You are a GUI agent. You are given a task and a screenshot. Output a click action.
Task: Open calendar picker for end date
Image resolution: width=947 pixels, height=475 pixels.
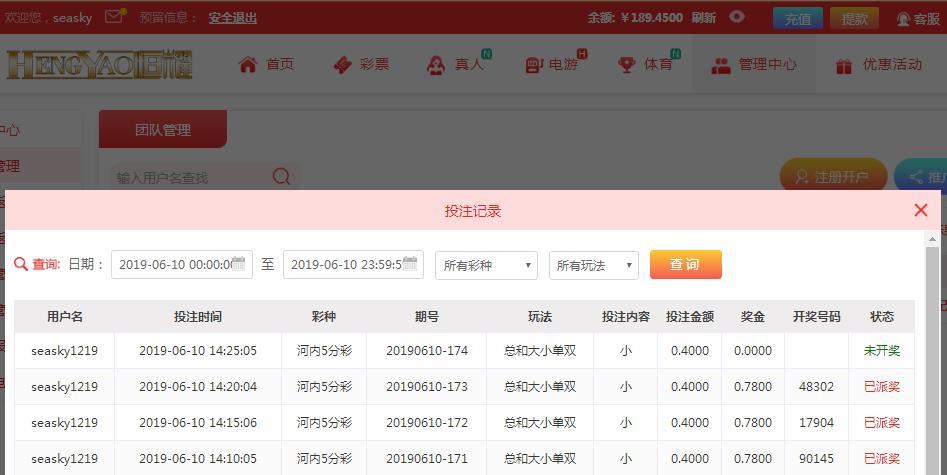click(x=410, y=264)
